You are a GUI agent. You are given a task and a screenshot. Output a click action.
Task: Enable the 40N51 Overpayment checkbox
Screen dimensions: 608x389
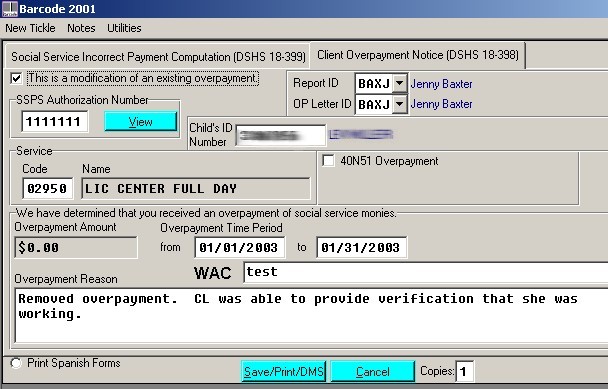point(328,161)
